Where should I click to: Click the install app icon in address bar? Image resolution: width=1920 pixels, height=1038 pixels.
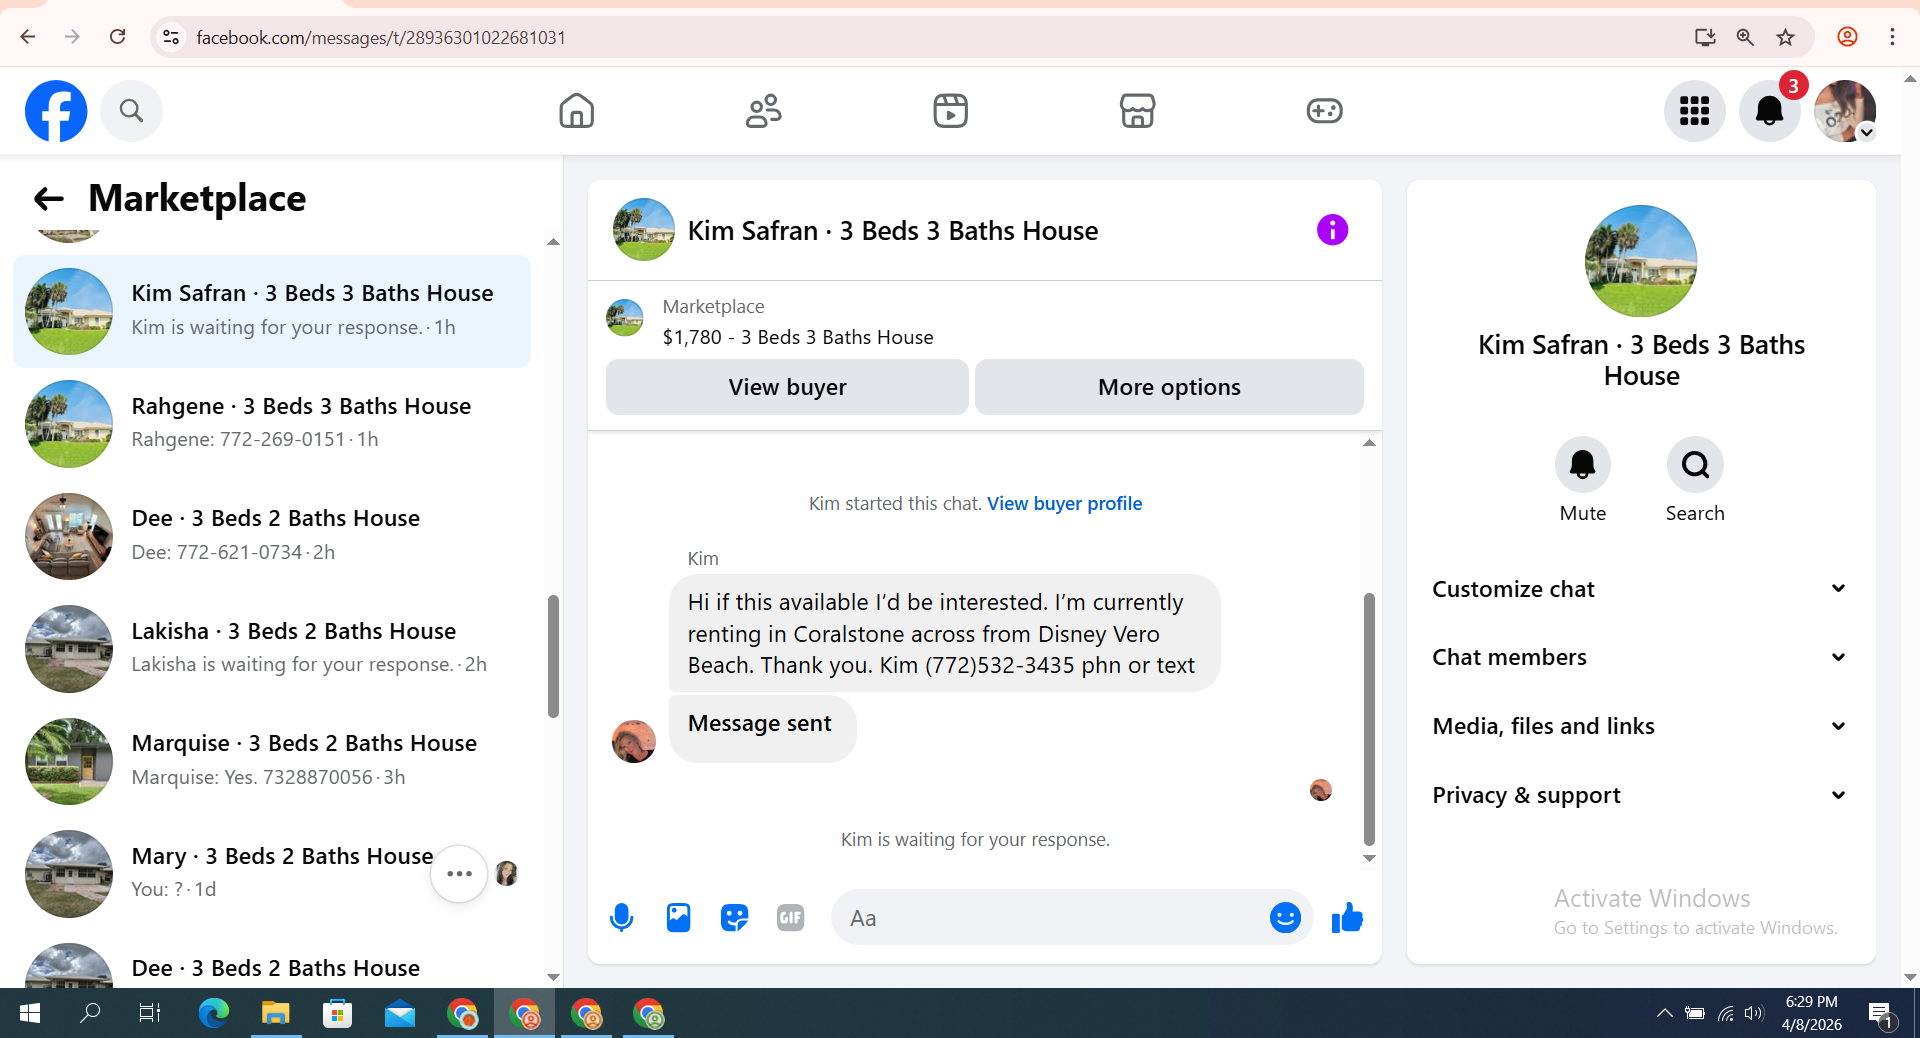coord(1705,37)
